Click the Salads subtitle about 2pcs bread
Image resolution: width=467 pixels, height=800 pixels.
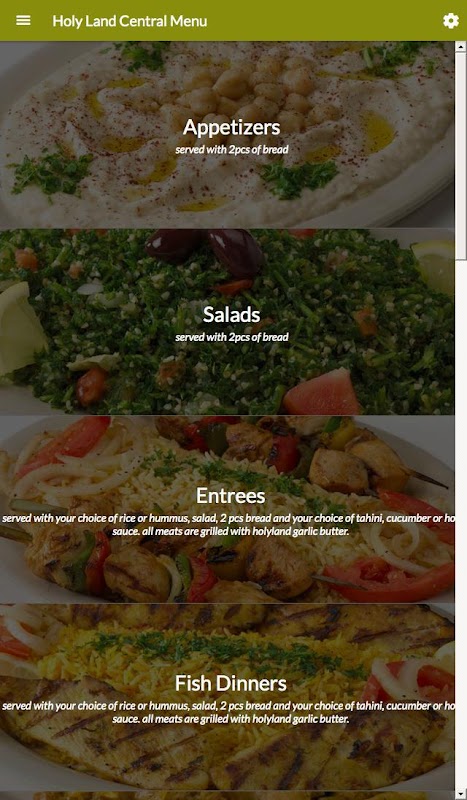232,337
